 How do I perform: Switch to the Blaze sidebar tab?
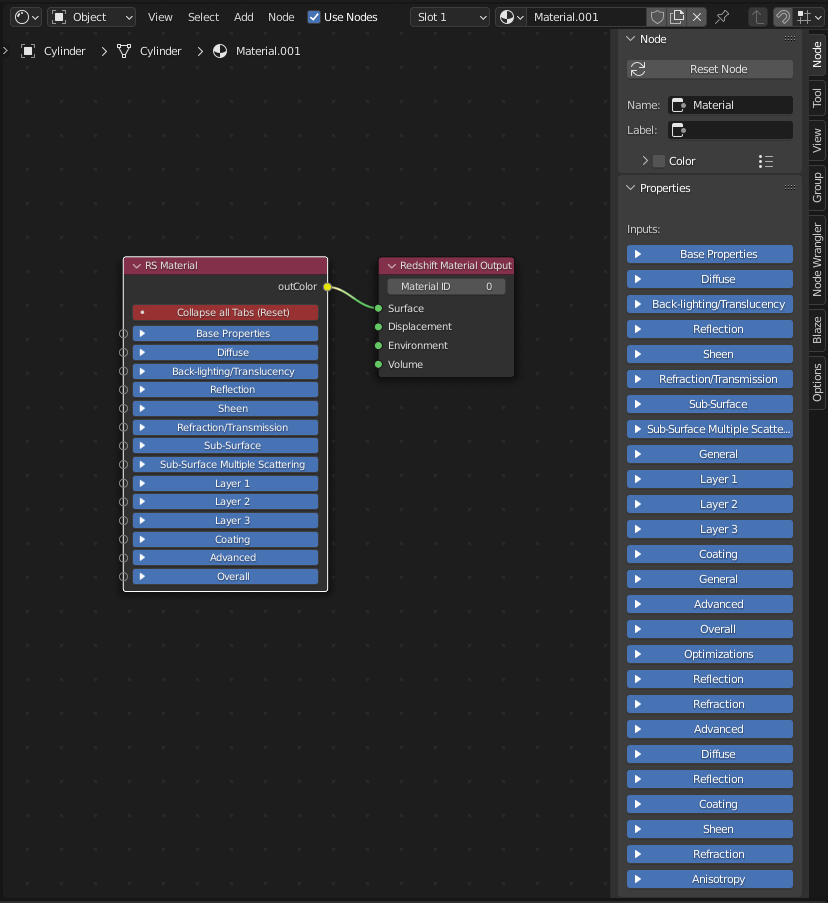tap(817, 330)
